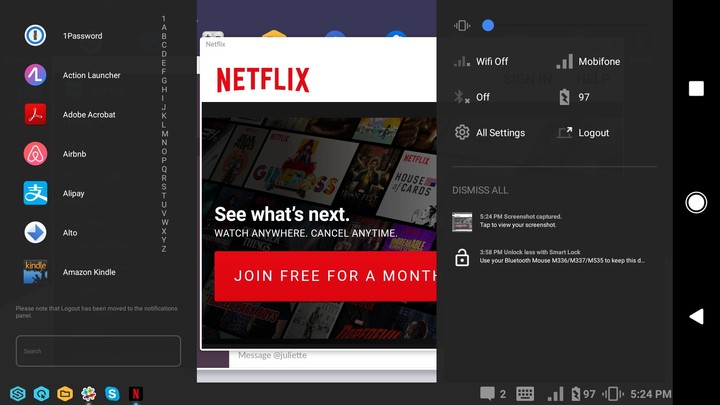Click the keyboard icon in the taskbar
The width and height of the screenshot is (720, 405).
pyautogui.click(x=525, y=394)
